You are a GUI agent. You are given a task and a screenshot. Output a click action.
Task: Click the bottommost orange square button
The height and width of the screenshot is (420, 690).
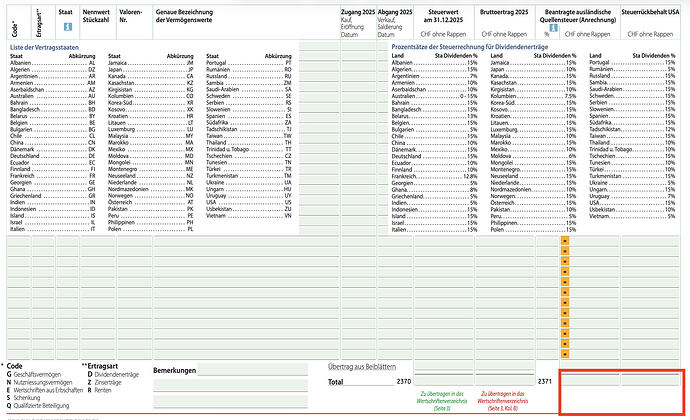tap(565, 354)
